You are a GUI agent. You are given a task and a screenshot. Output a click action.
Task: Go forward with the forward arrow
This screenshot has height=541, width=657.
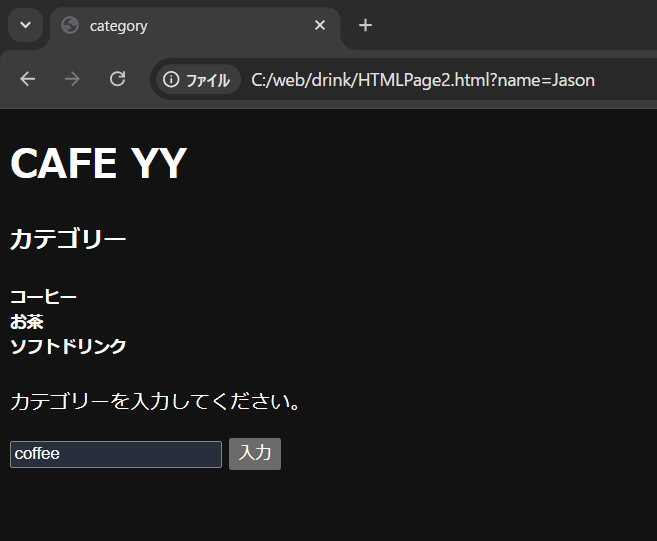(x=72, y=79)
